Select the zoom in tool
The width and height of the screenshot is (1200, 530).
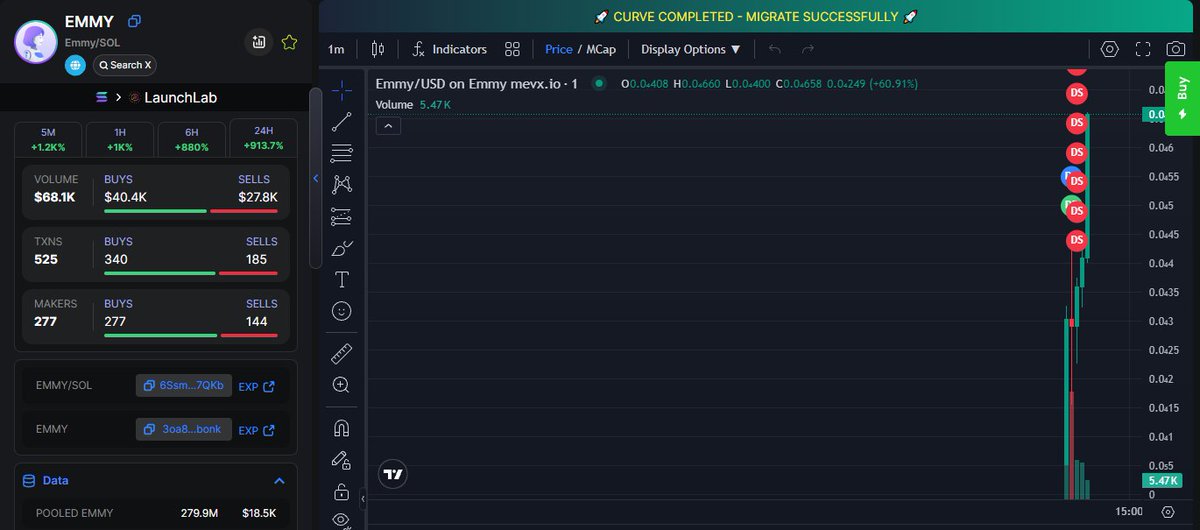click(342, 385)
